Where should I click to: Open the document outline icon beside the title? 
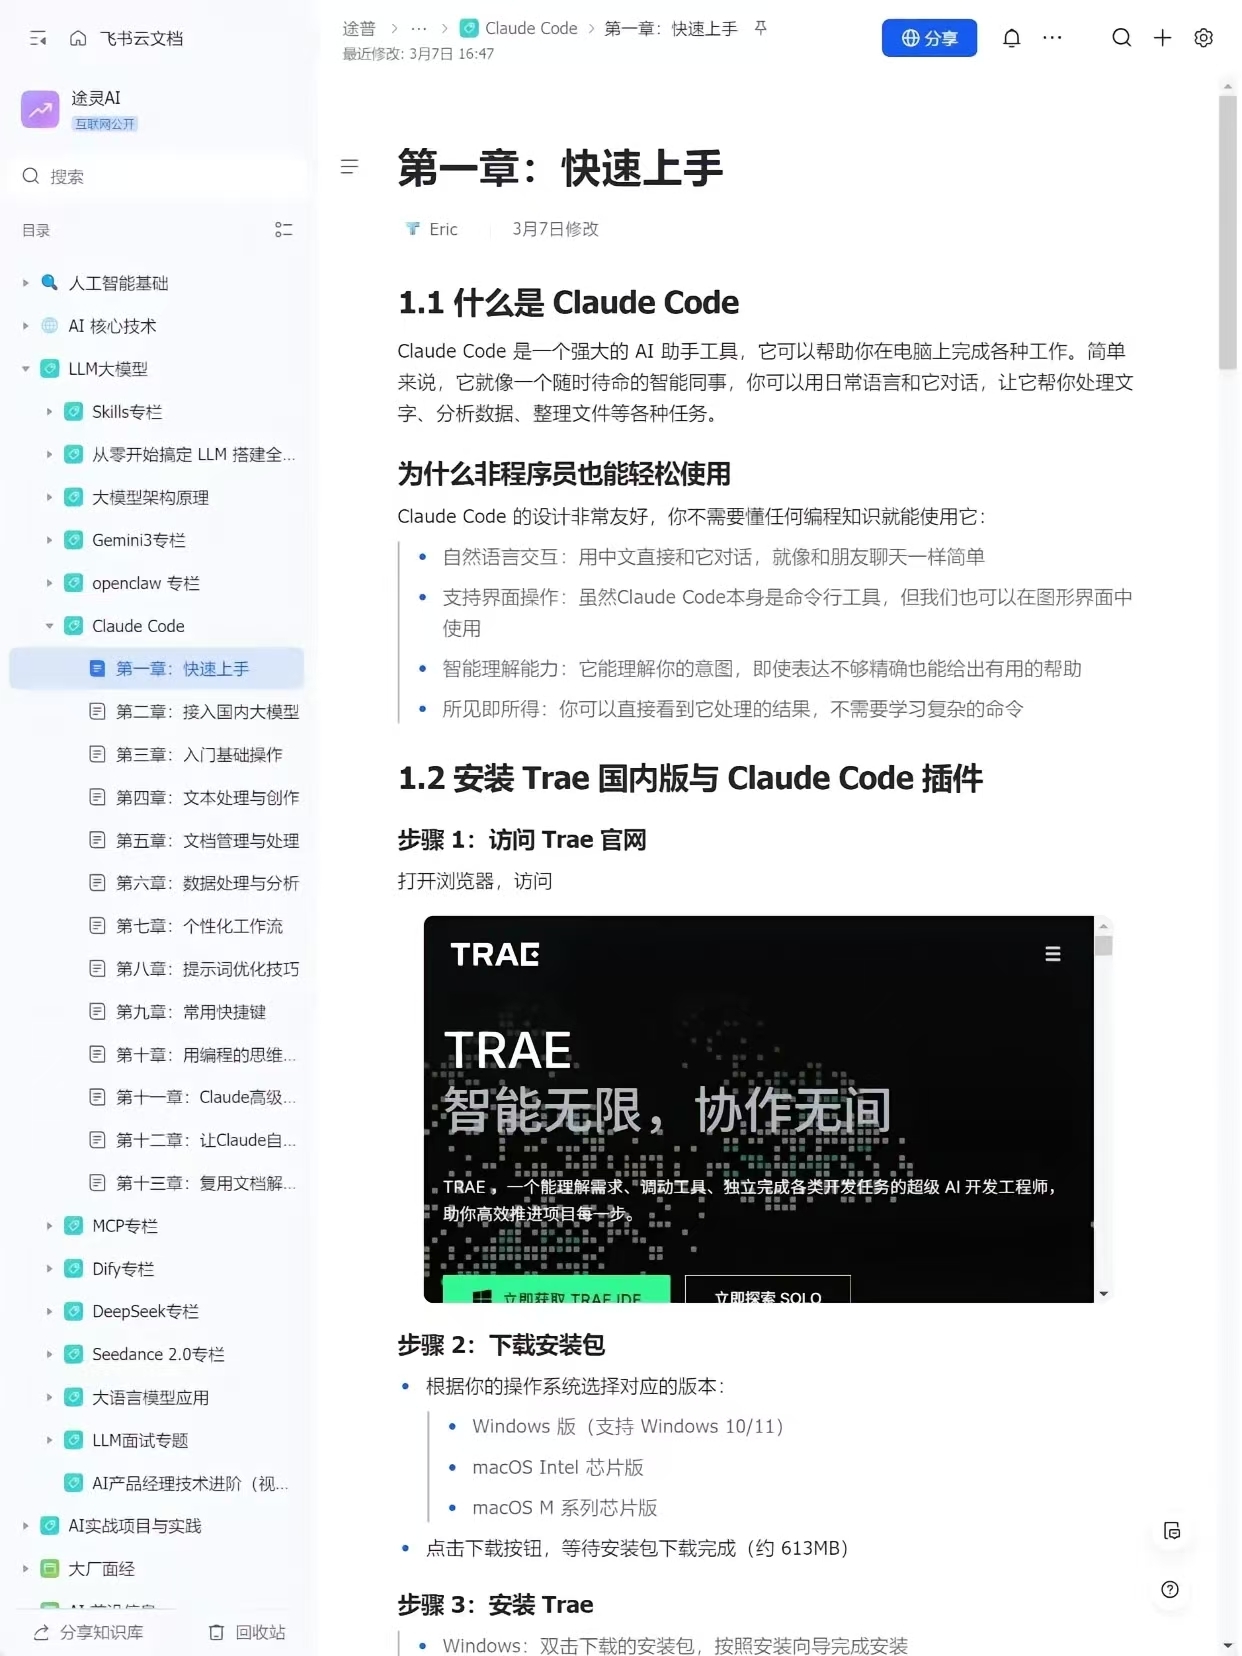click(x=349, y=167)
